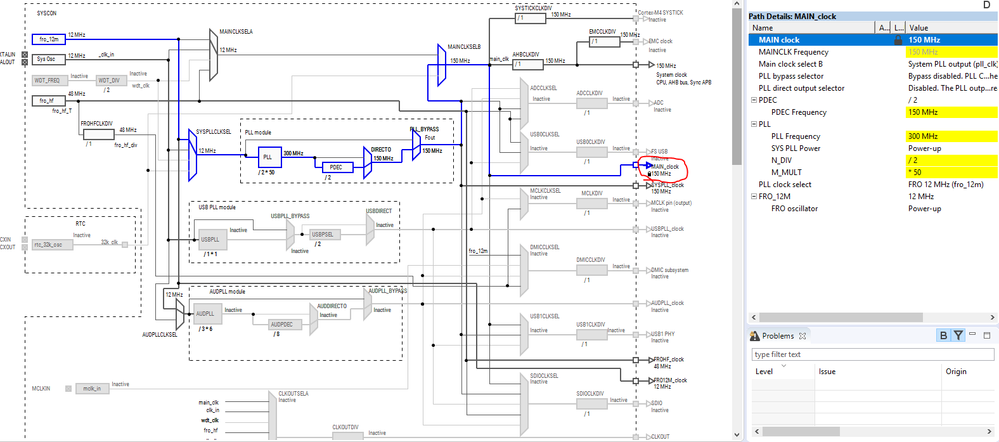Open Main clock select B value dropdown

click(x=952, y=64)
